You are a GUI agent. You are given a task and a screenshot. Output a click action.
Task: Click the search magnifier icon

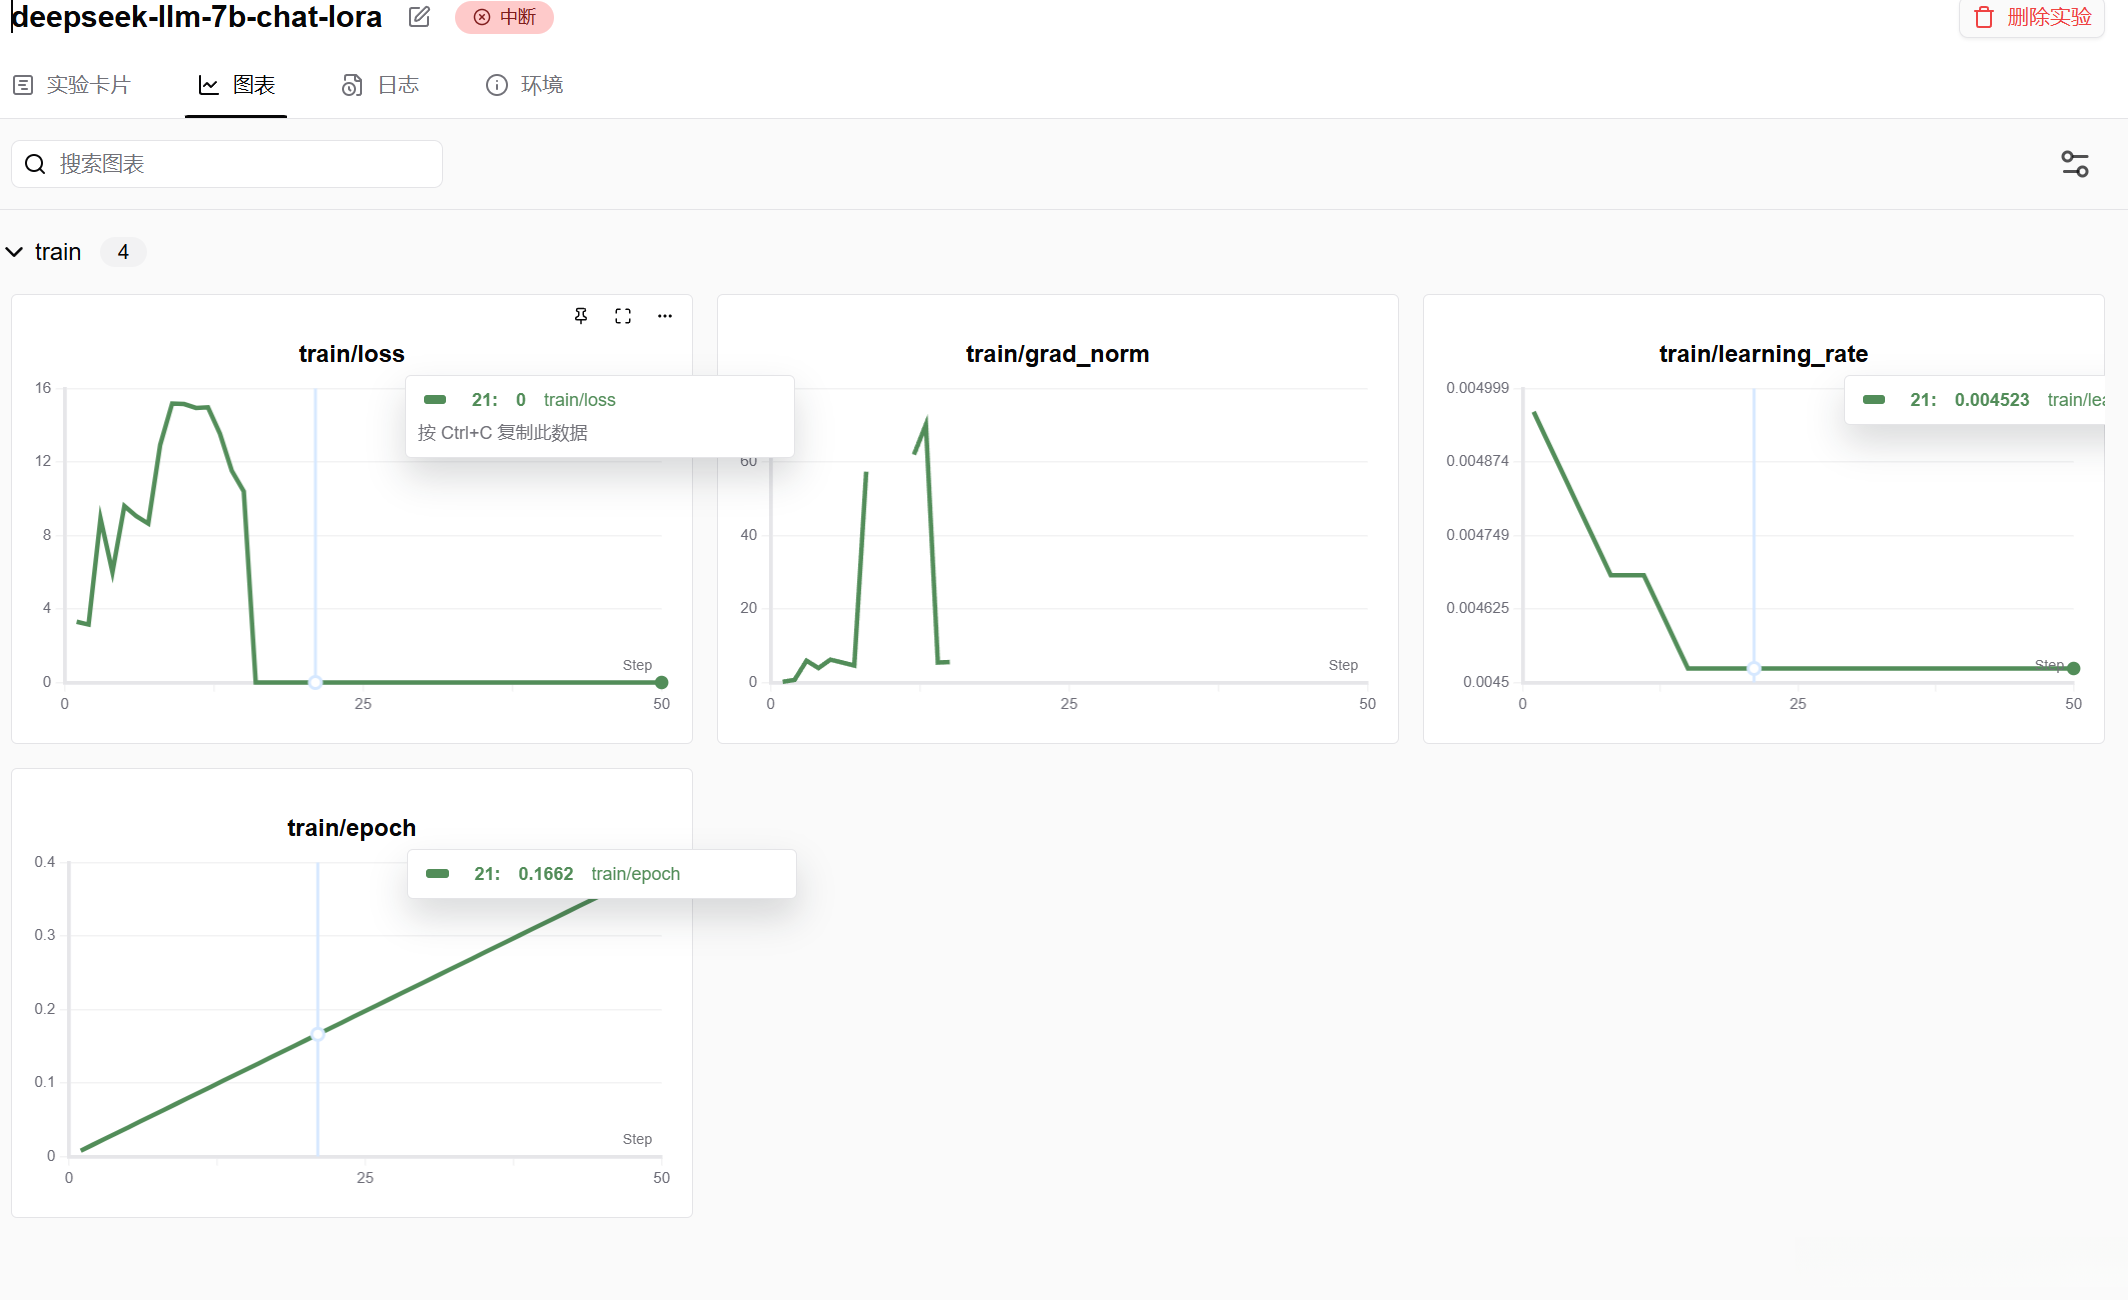click(x=36, y=164)
